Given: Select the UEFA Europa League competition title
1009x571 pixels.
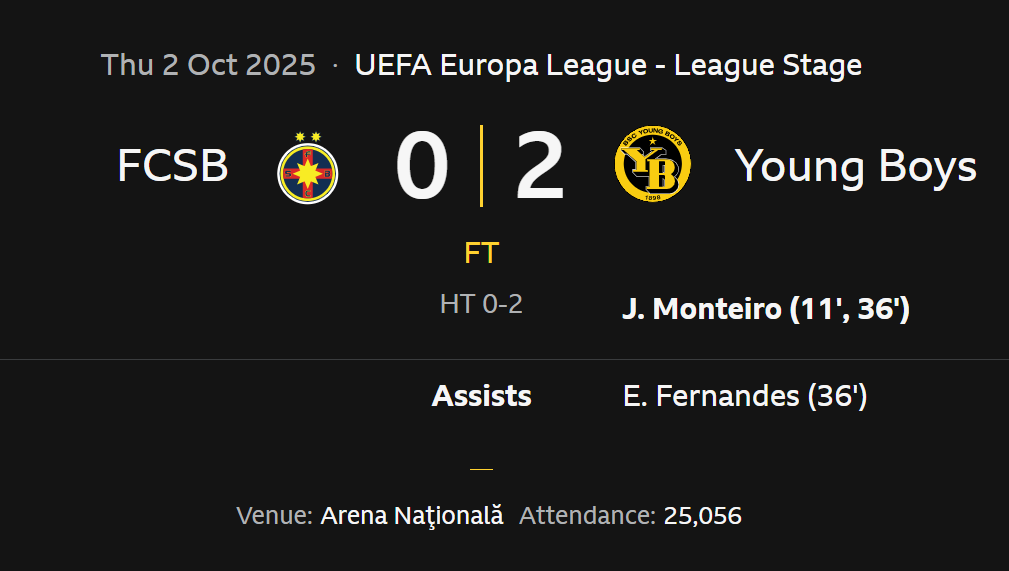Looking at the screenshot, I should coord(608,66).
